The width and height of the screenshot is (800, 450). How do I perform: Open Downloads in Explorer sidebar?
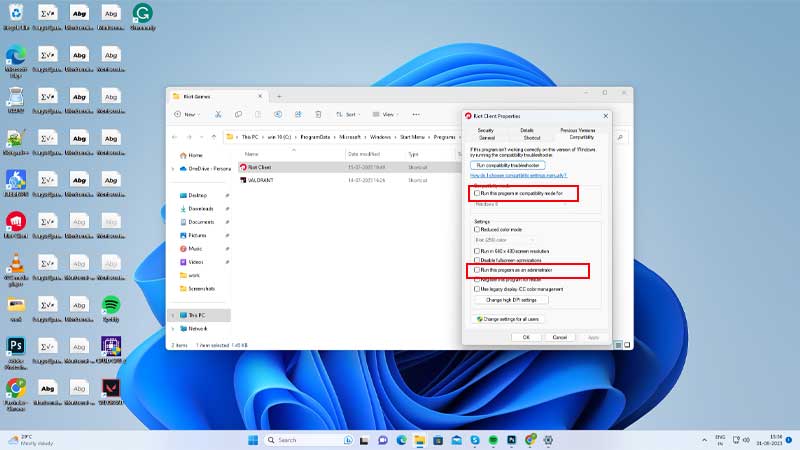pyautogui.click(x=201, y=209)
